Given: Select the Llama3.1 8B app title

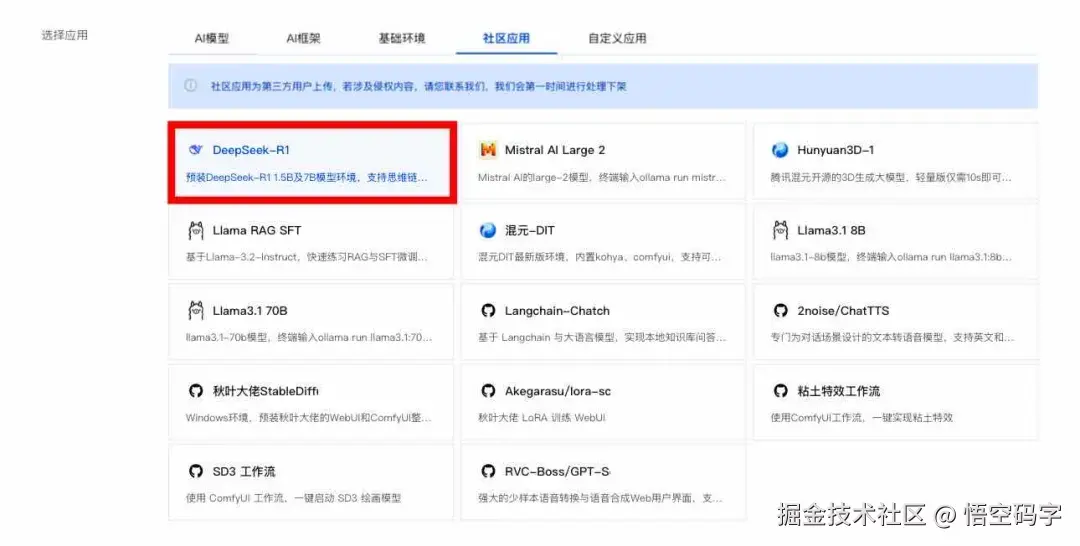Looking at the screenshot, I should (x=831, y=230).
